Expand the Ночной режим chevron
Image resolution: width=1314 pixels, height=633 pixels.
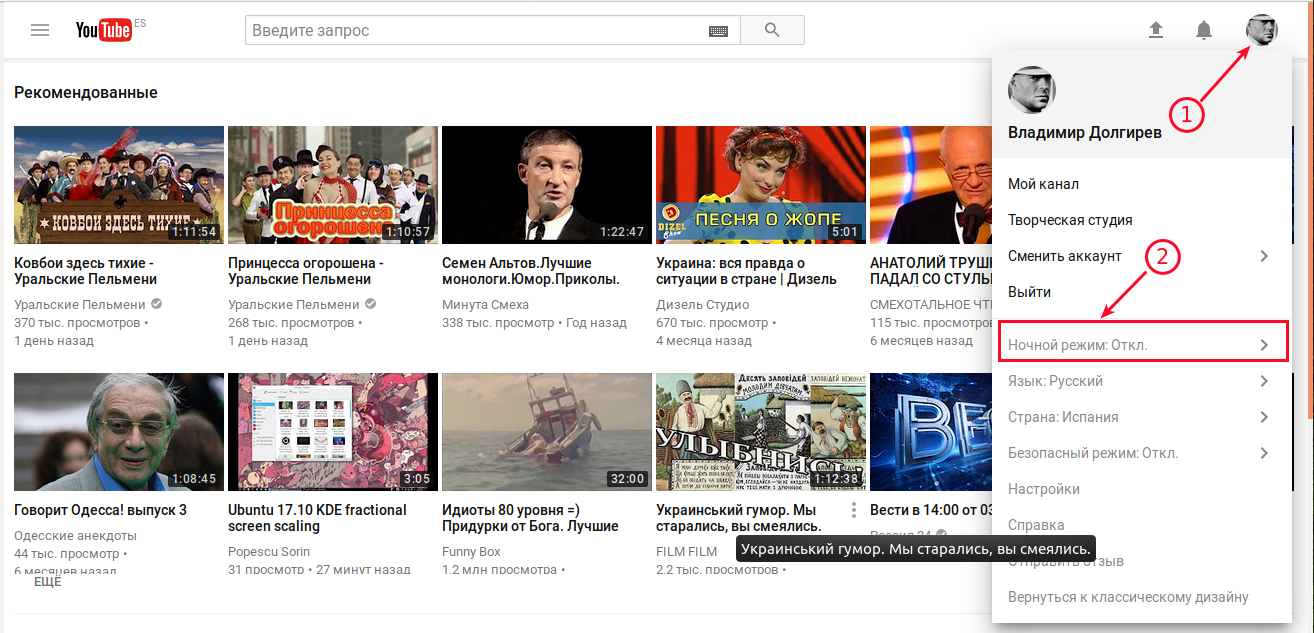[1264, 345]
